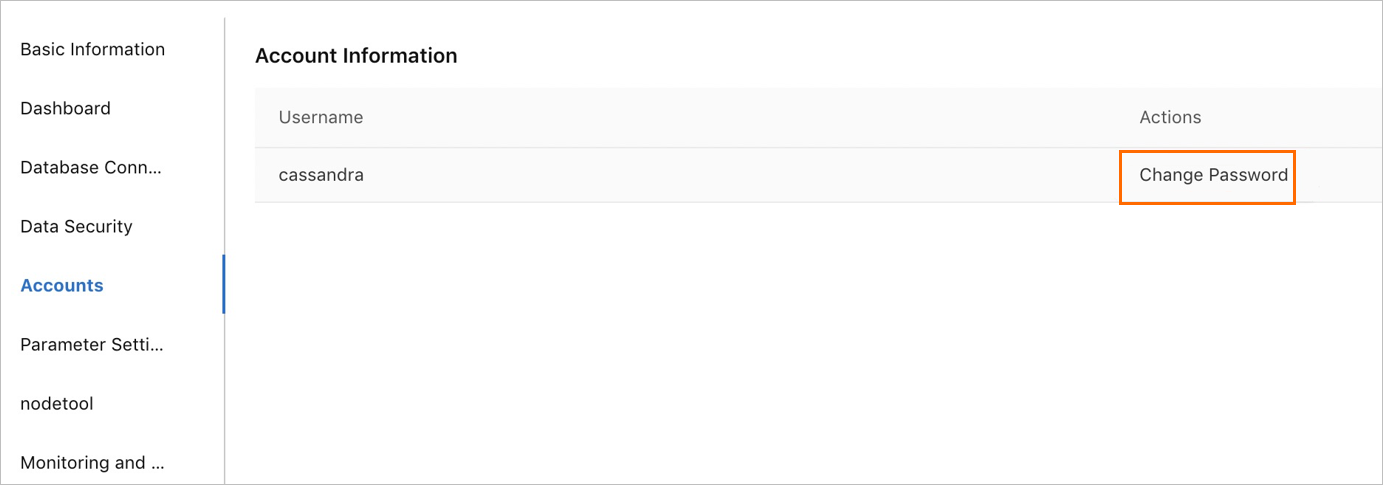Image resolution: width=1383 pixels, height=485 pixels.
Task: Open the Database Connection sidebar item
Action: (x=91, y=167)
